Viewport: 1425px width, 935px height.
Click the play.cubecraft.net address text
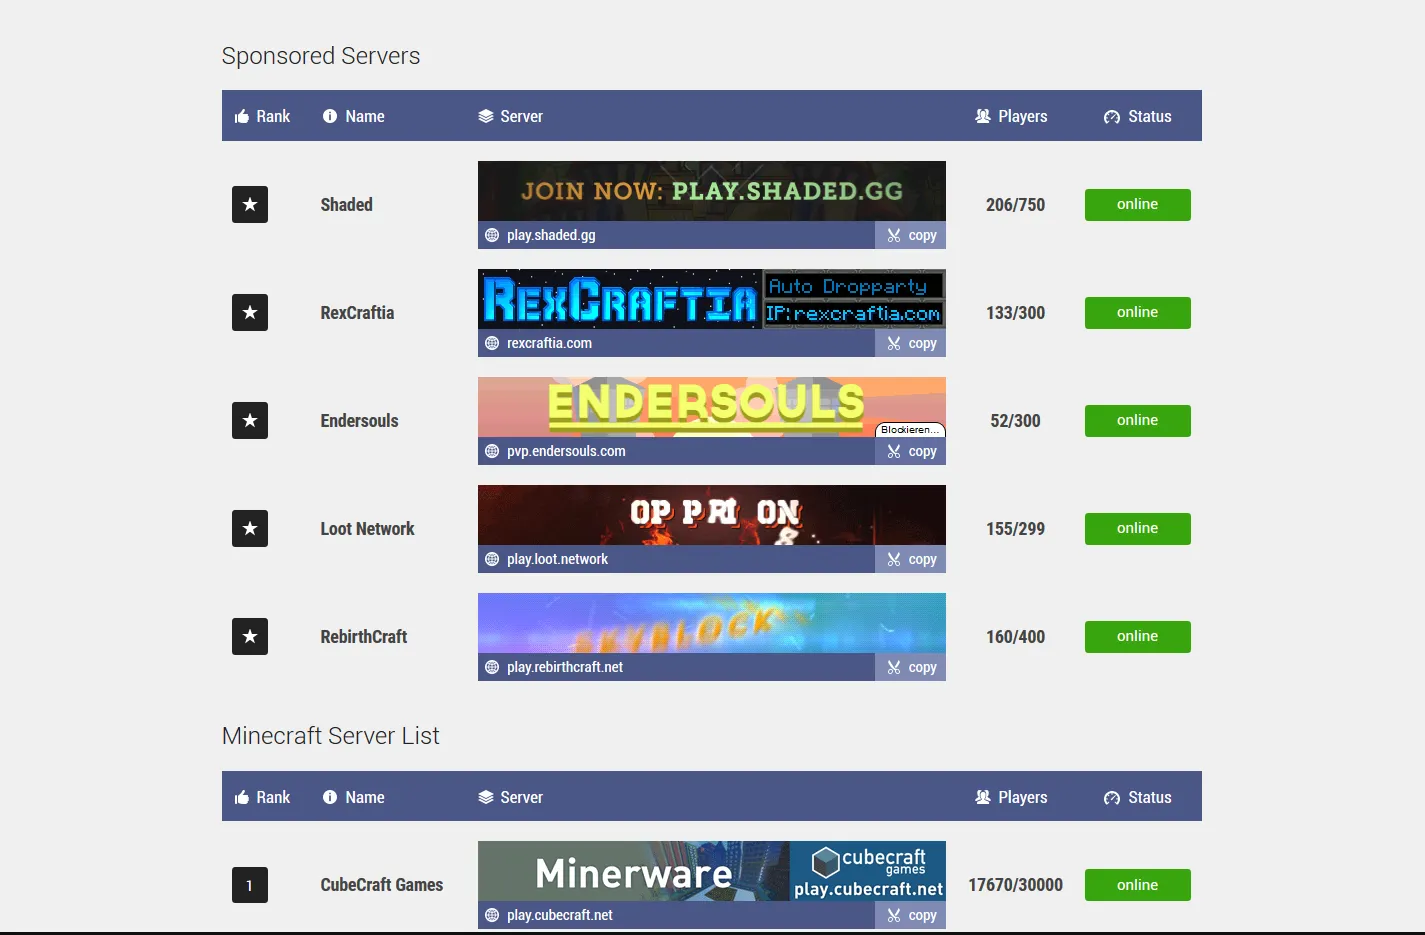point(560,916)
